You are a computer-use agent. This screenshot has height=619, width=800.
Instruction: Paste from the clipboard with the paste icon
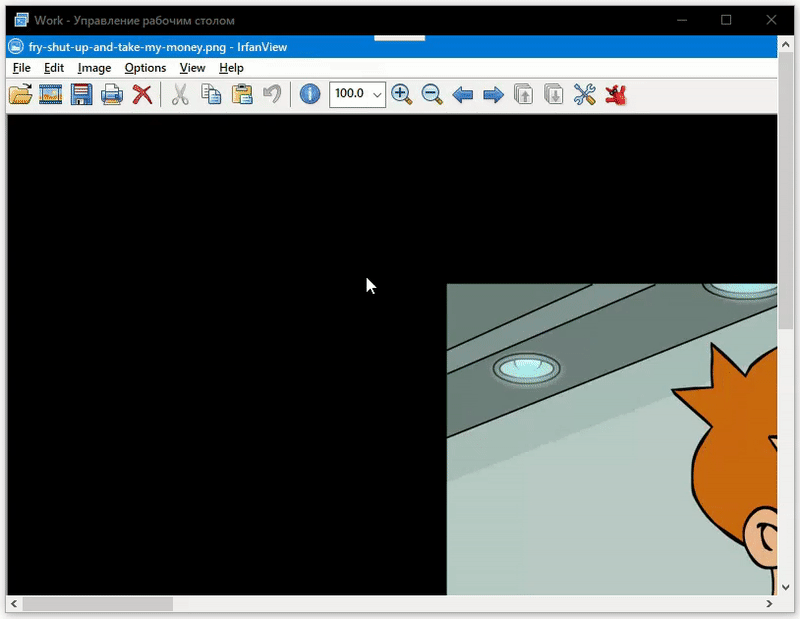pos(242,94)
